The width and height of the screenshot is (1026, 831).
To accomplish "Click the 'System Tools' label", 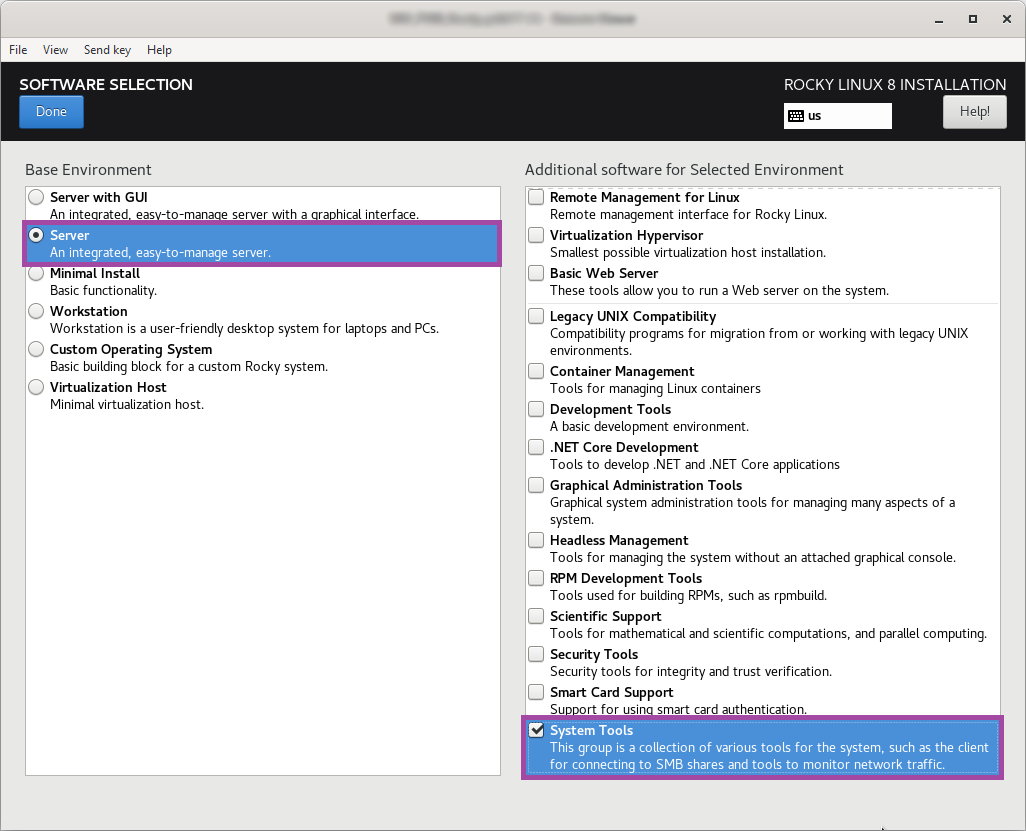I will [592, 730].
